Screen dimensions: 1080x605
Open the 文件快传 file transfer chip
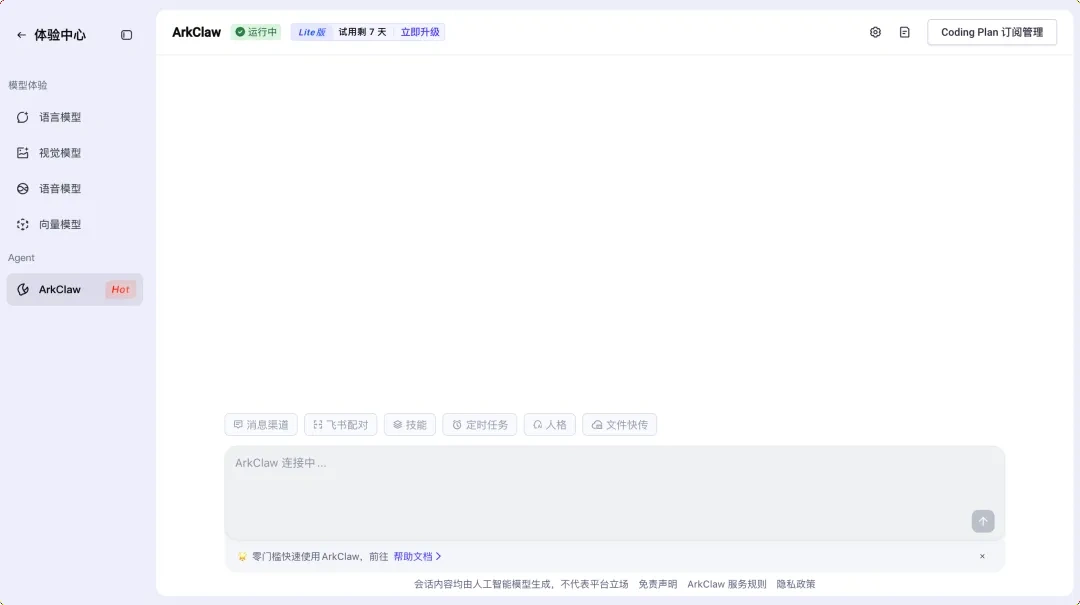pos(619,424)
